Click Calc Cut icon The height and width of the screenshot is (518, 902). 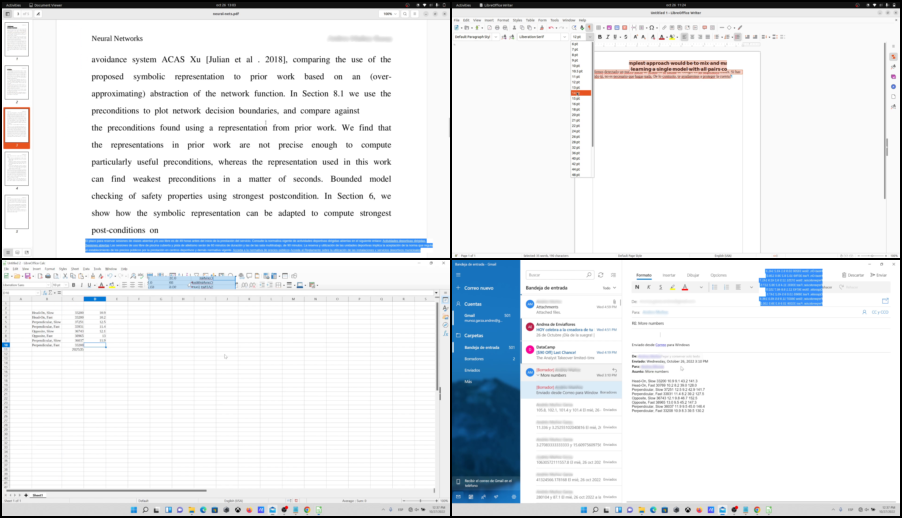[65, 276]
